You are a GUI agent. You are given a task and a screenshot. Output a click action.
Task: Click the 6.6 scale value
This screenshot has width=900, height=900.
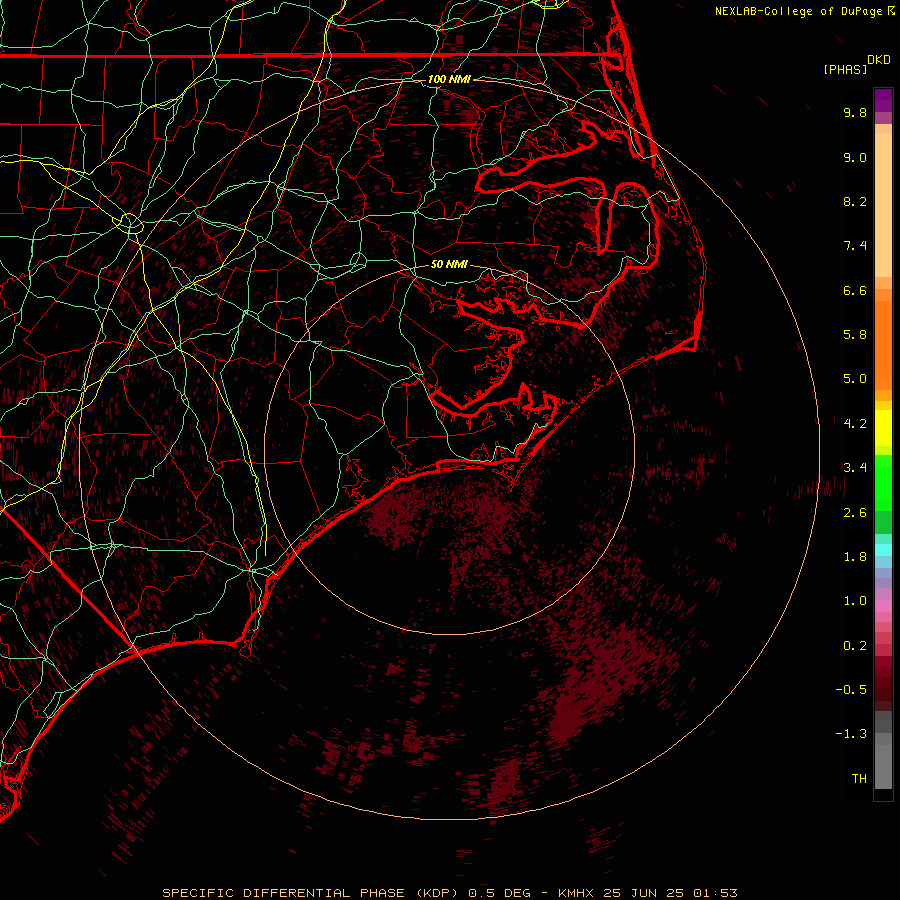click(855, 290)
